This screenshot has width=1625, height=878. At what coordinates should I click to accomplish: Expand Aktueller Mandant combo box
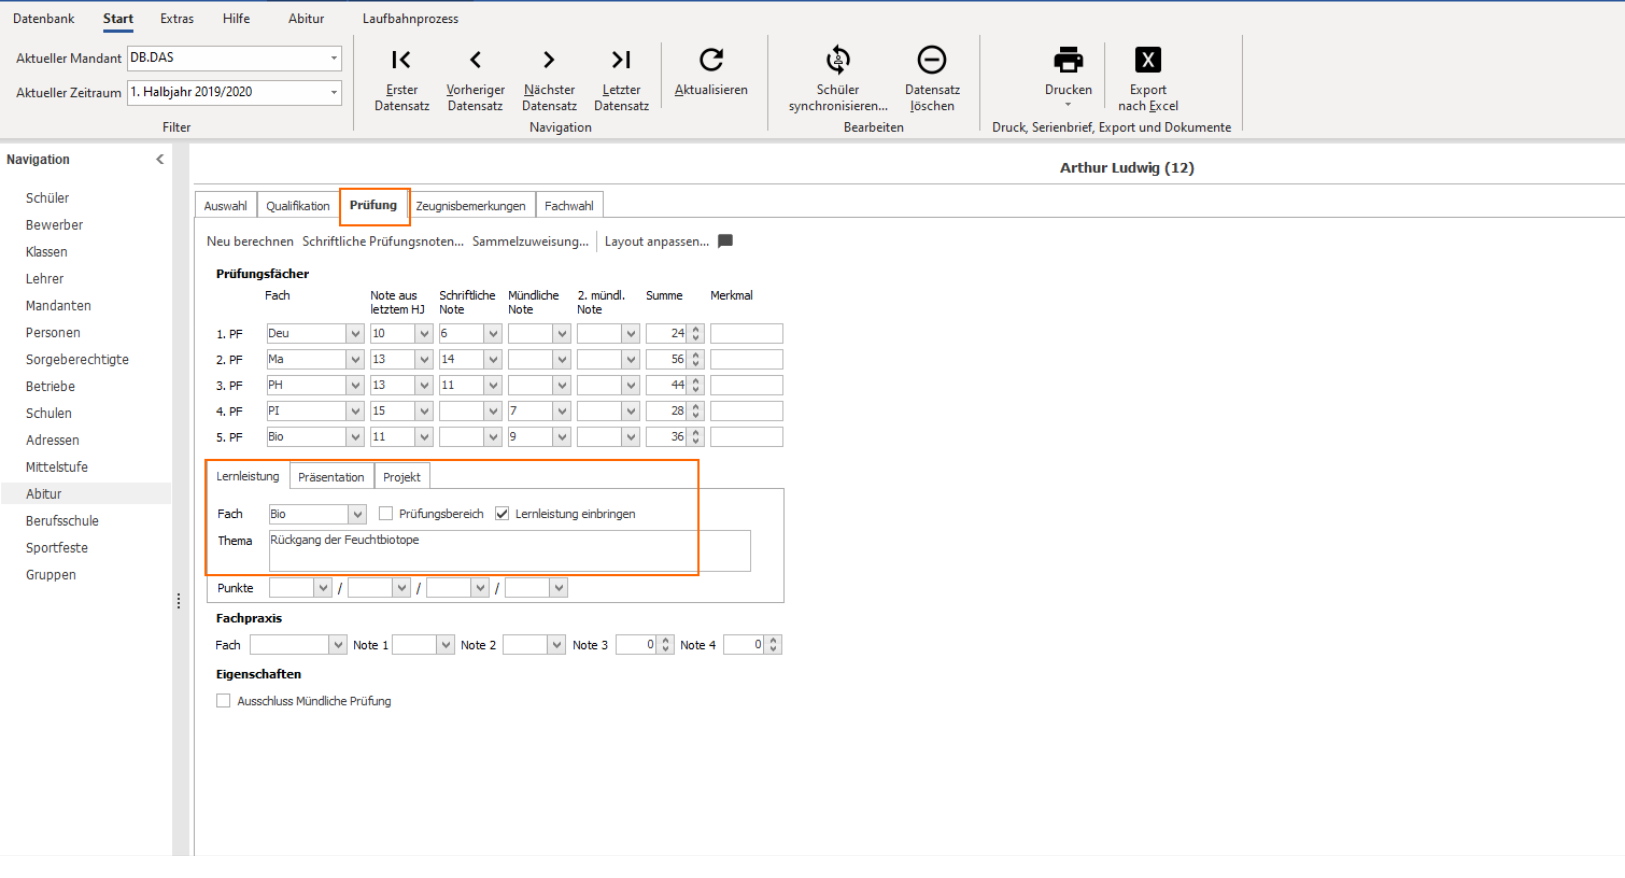[x=334, y=58]
